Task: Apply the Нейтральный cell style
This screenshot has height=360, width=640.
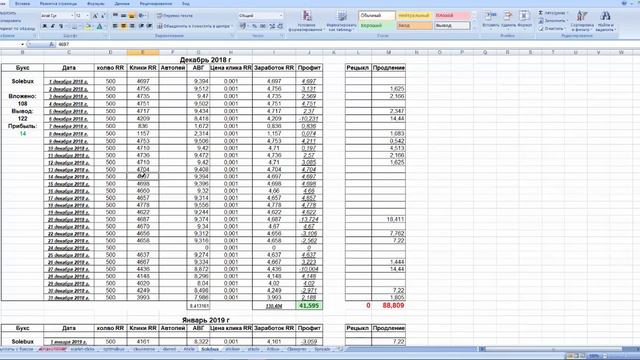Action: (x=414, y=16)
